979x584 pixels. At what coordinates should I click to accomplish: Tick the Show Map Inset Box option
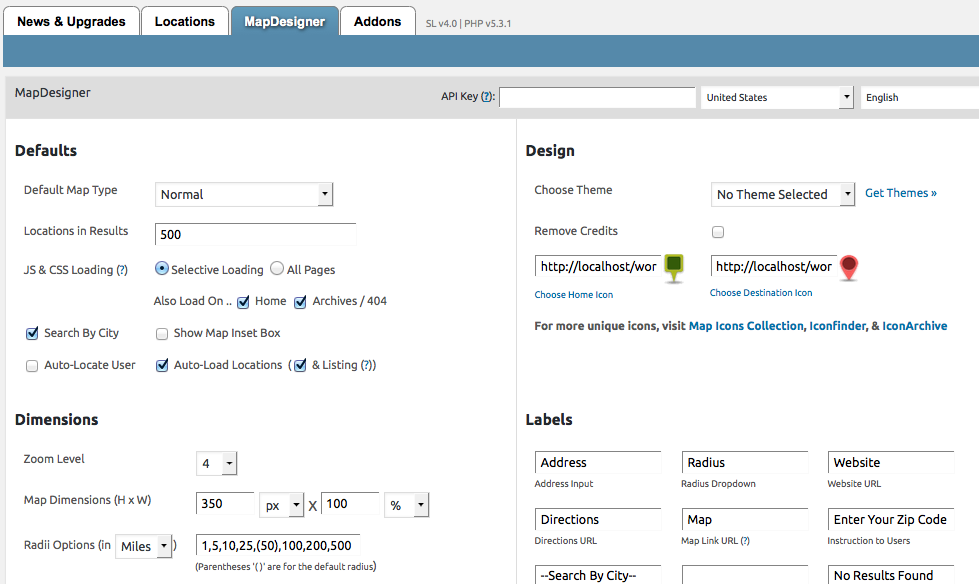(162, 334)
